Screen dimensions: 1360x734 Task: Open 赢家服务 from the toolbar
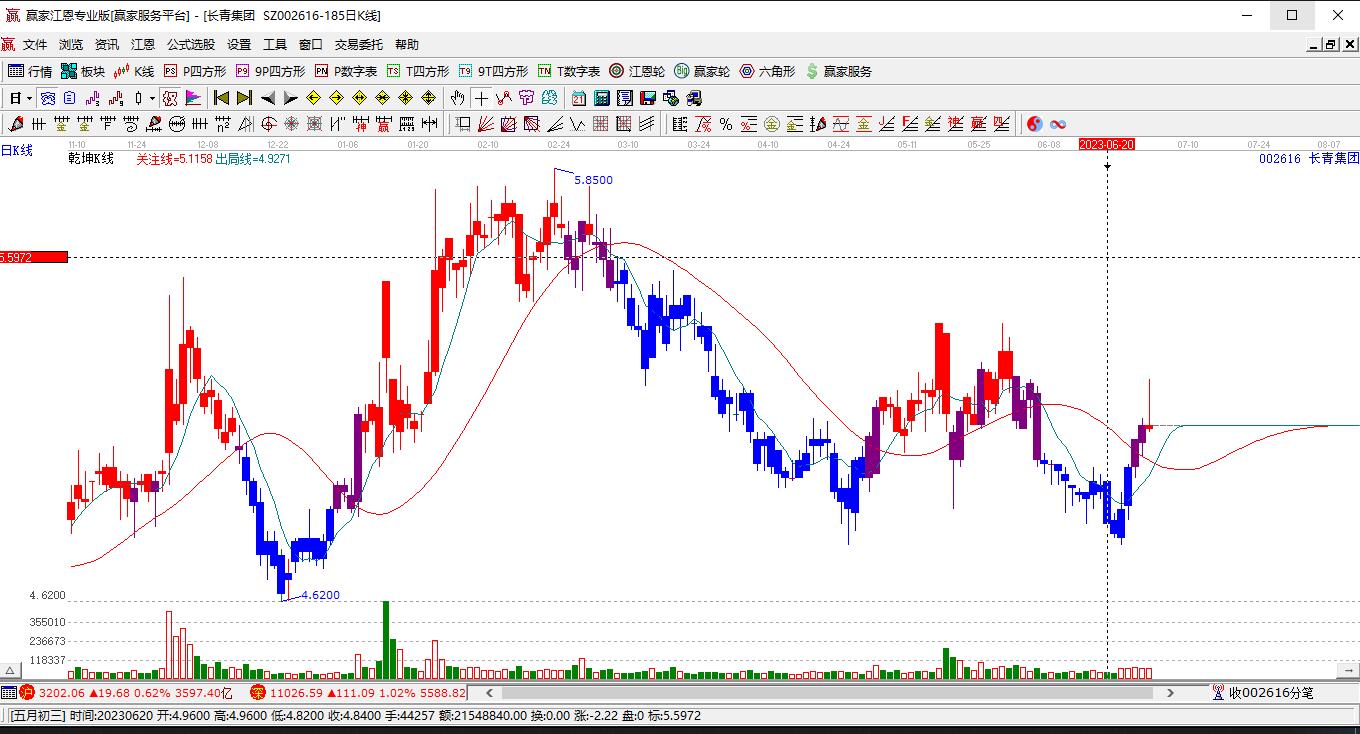pyautogui.click(x=838, y=71)
